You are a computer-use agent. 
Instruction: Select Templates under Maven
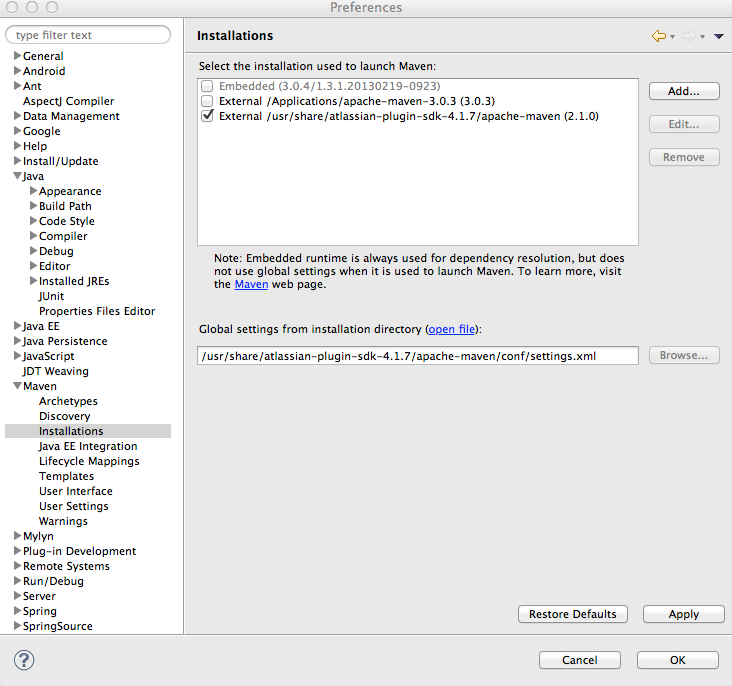coord(66,476)
